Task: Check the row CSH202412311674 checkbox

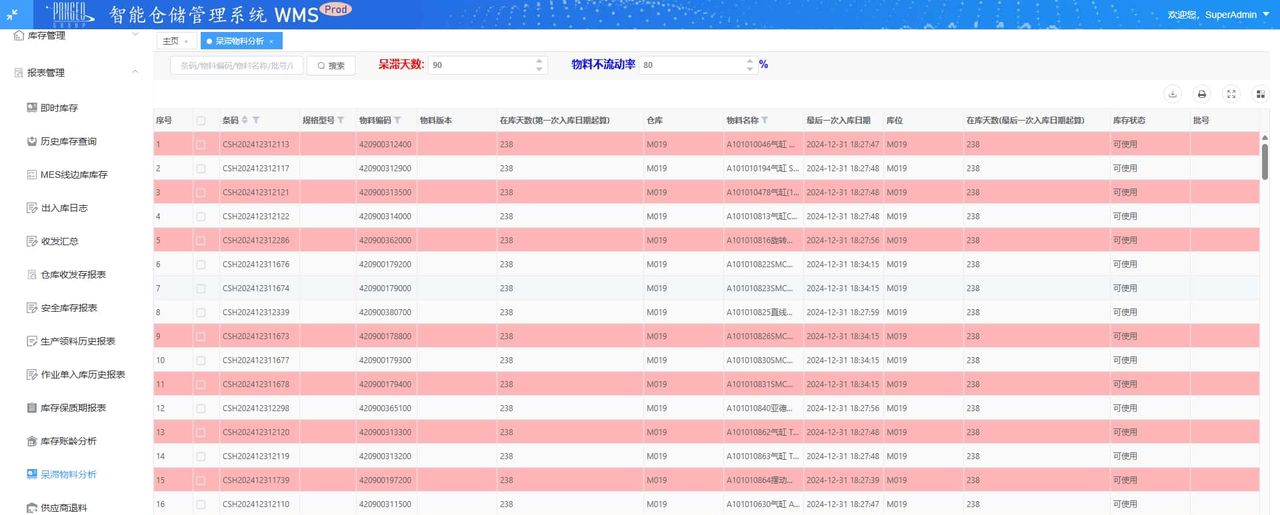Action: click(201, 288)
